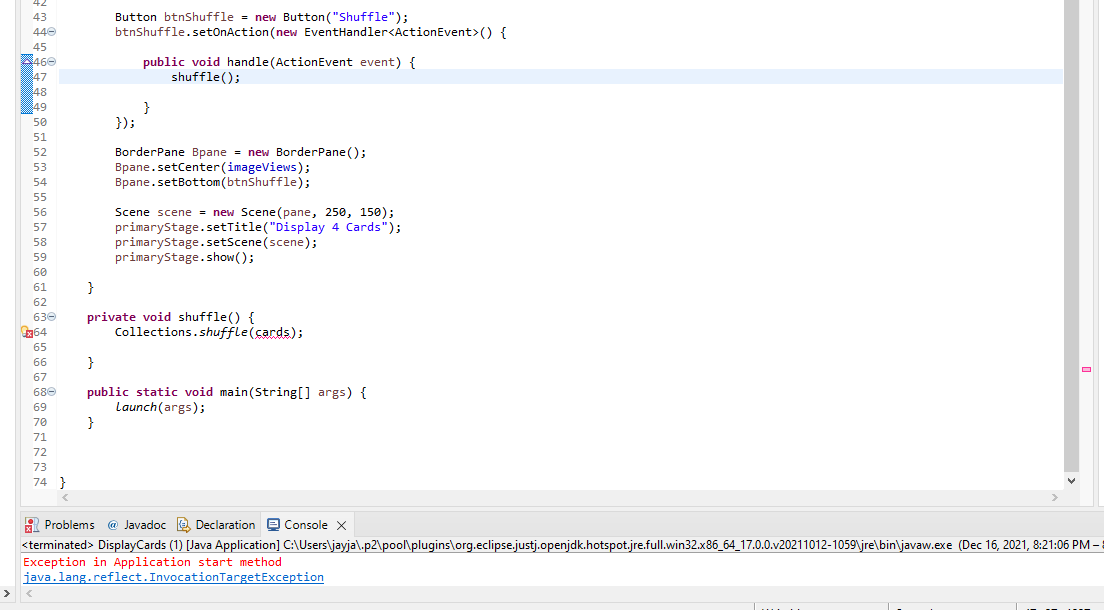This screenshot has width=1104, height=610.
Task: Click the Declaration view icon
Action: [x=183, y=524]
